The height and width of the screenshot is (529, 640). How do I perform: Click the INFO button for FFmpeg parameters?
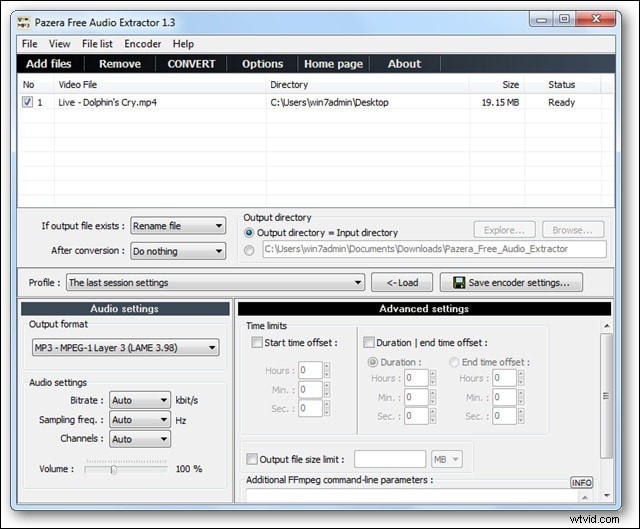click(x=581, y=483)
